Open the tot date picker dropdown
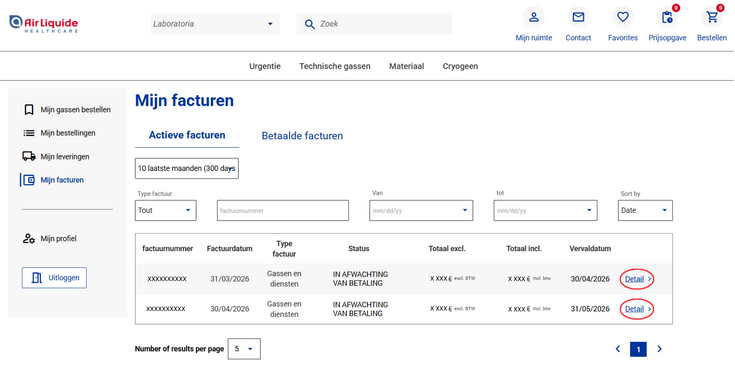This screenshot has width=735, height=368. [x=545, y=210]
